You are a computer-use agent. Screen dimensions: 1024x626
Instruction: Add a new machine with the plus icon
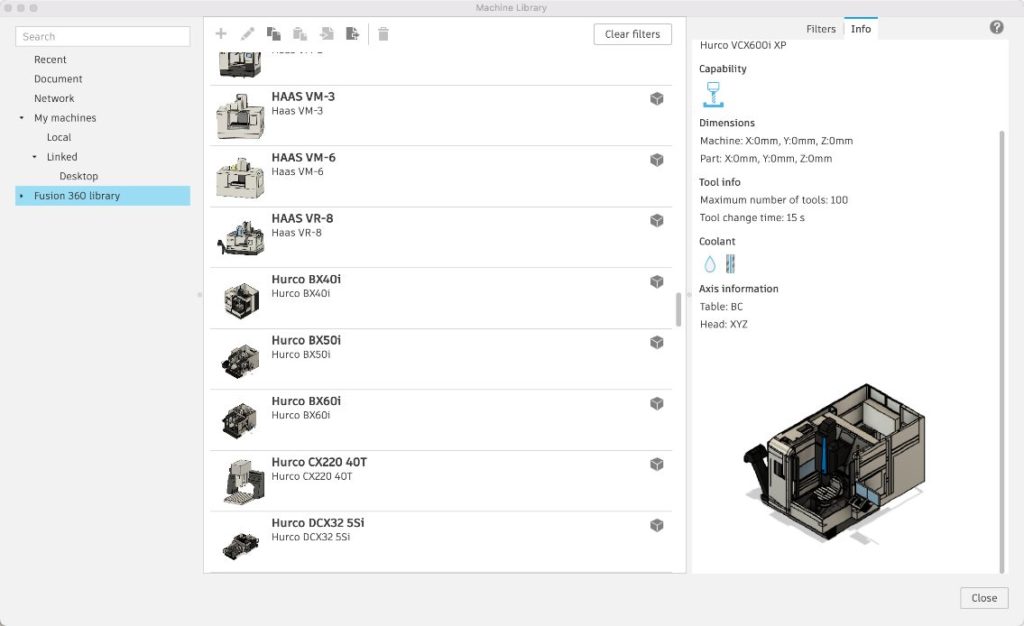221,33
